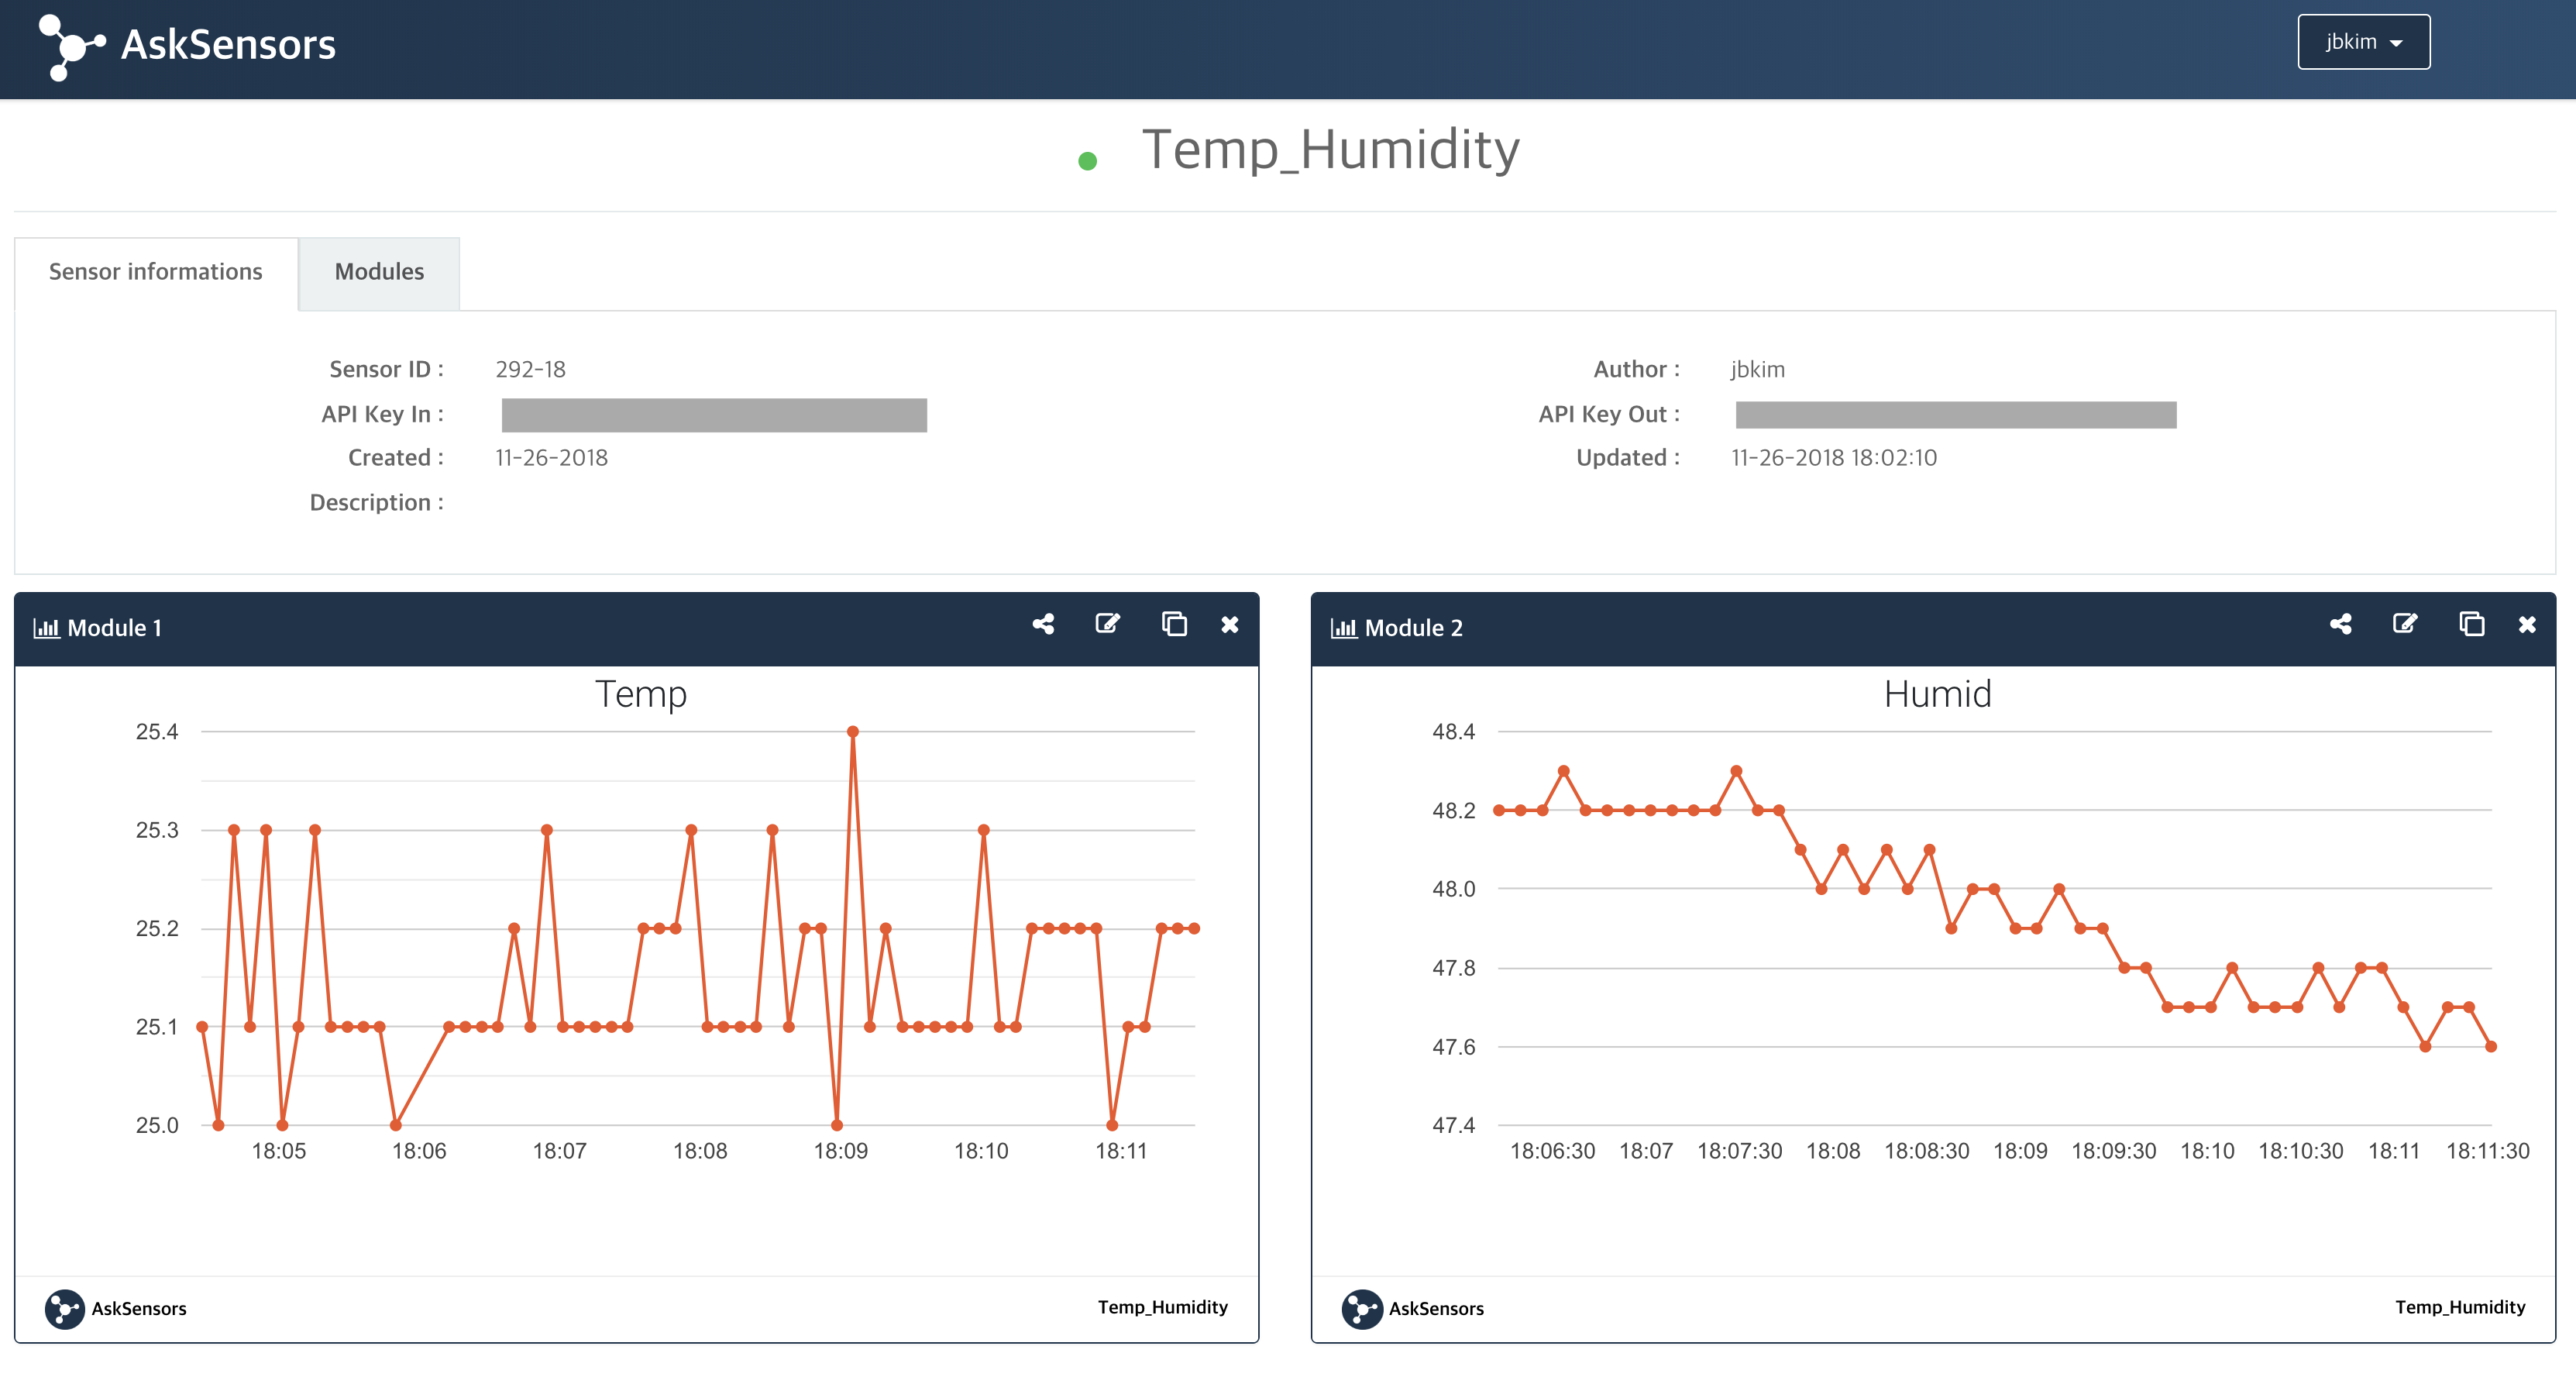Open the jbkim user dropdown
2576x1384 pixels.
(x=2363, y=42)
